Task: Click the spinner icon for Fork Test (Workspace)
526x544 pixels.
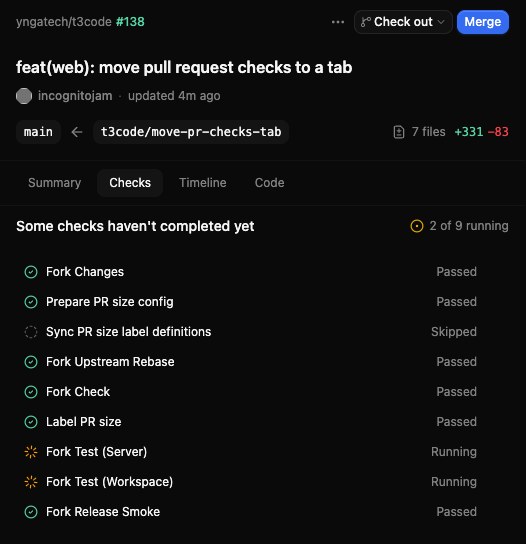Action: pos(31,482)
